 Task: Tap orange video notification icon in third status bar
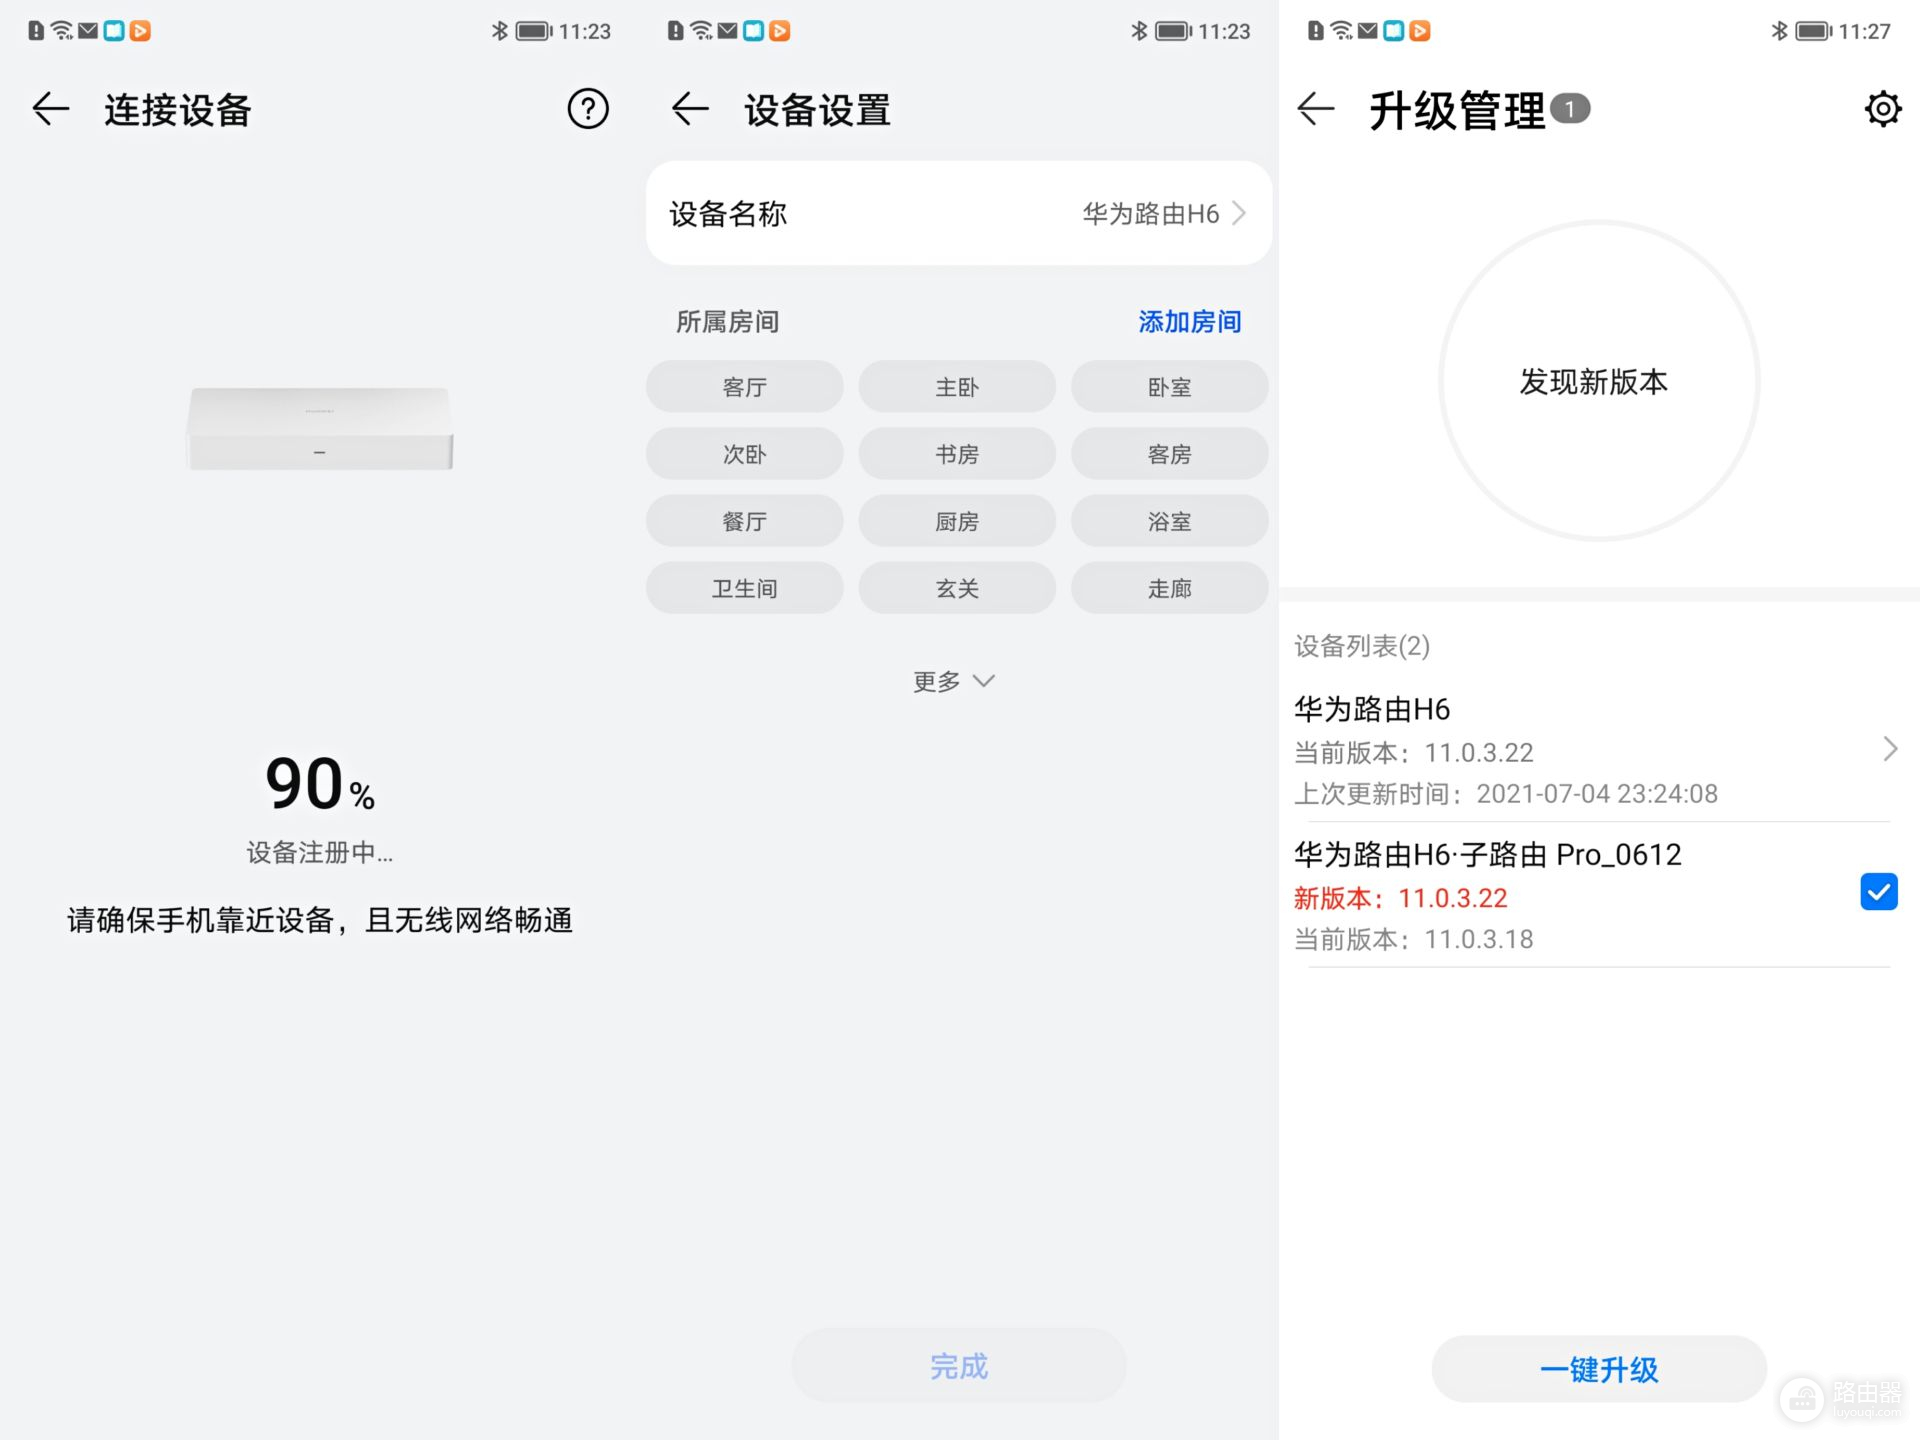point(1419,31)
